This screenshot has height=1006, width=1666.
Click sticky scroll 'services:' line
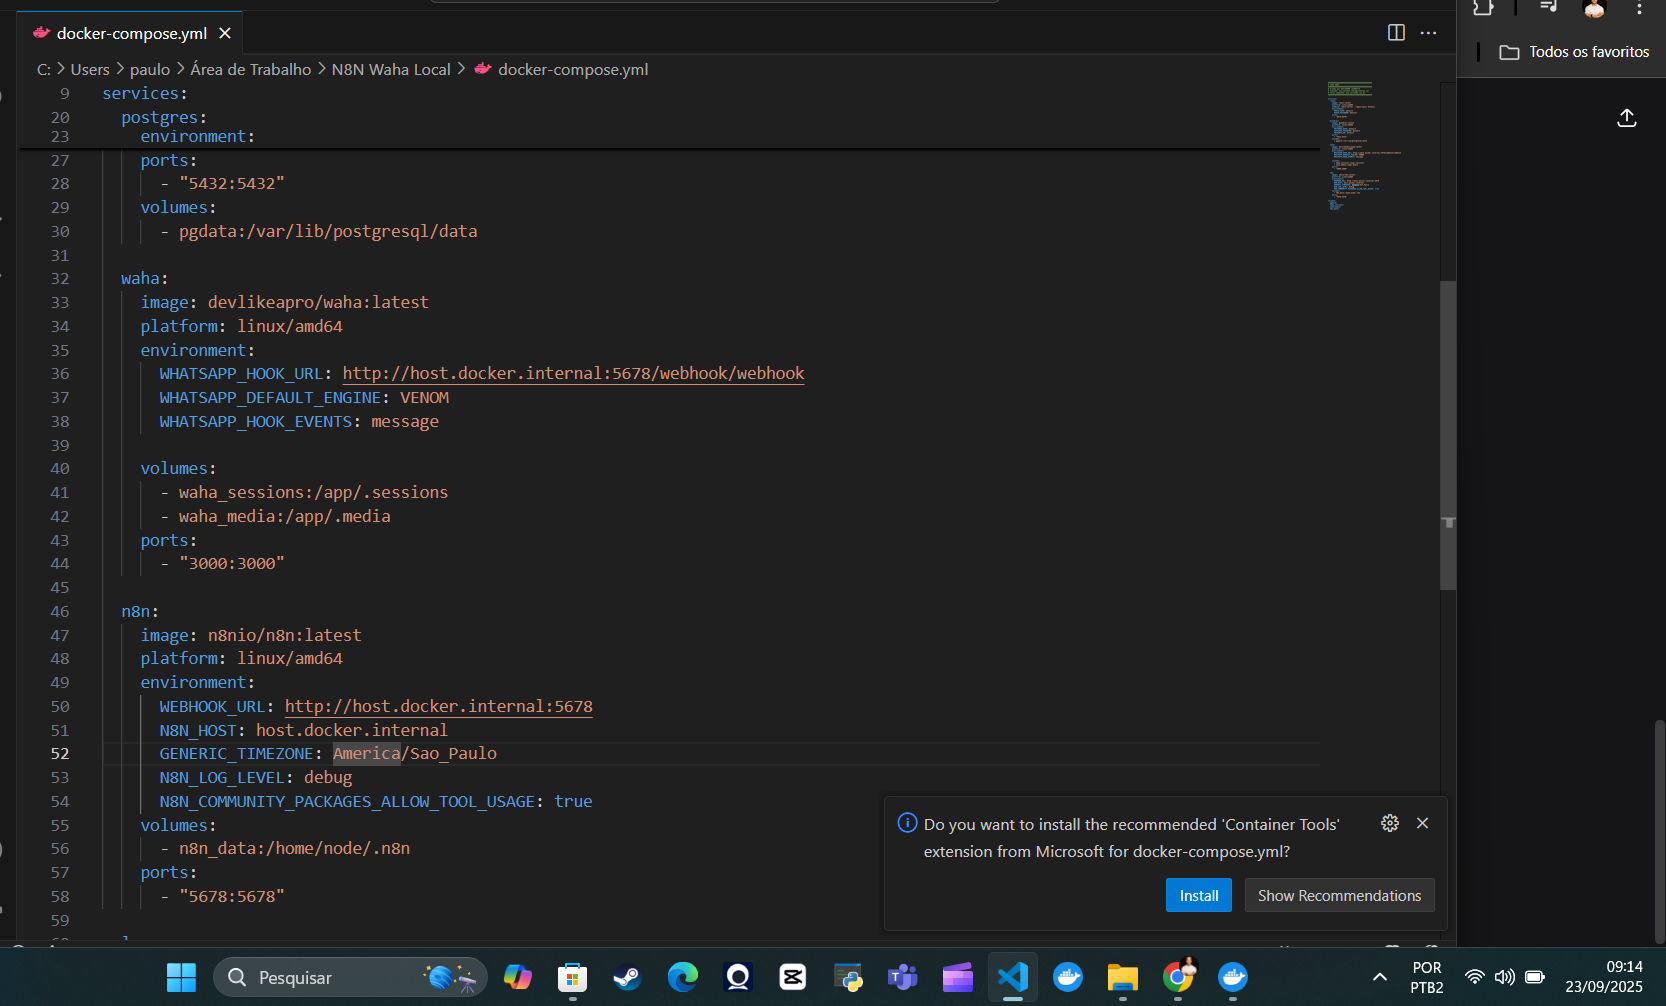click(145, 93)
